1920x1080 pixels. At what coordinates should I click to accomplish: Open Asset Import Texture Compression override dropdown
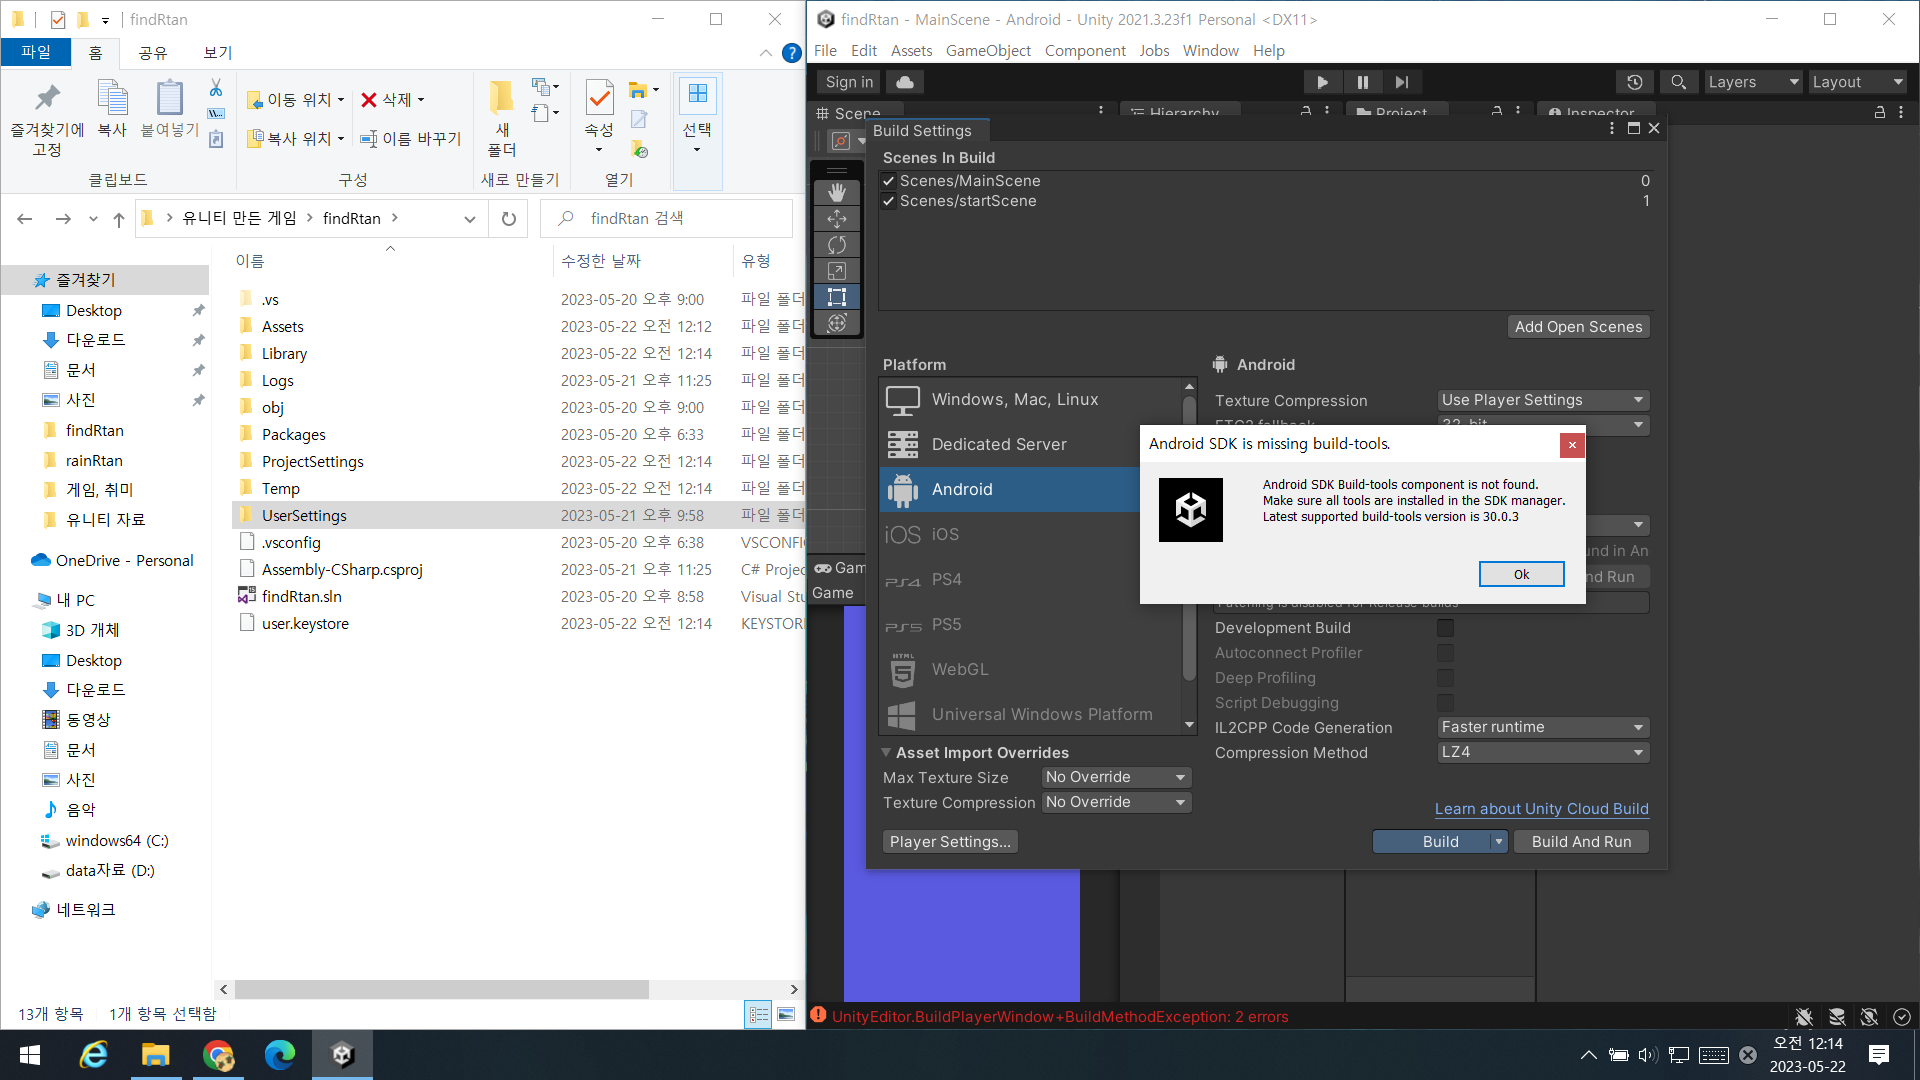[1116, 802]
